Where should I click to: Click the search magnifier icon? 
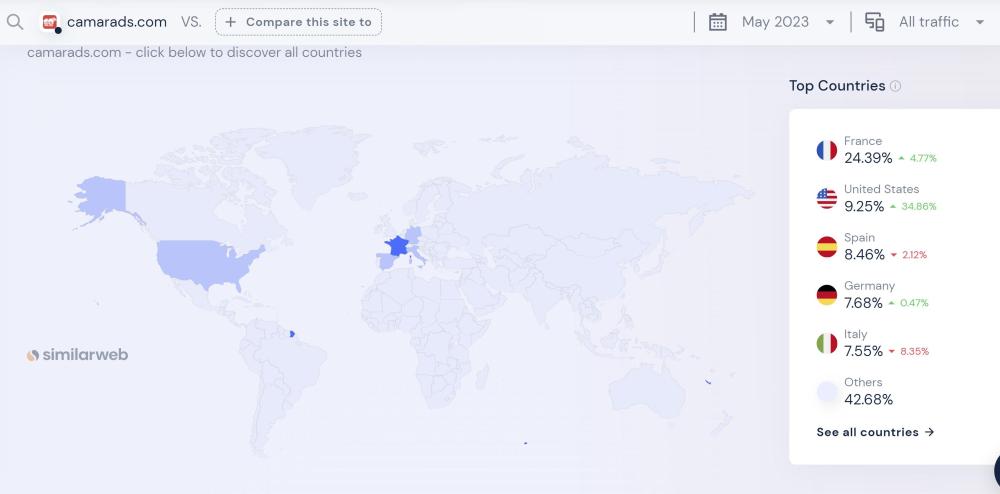[x=14, y=21]
